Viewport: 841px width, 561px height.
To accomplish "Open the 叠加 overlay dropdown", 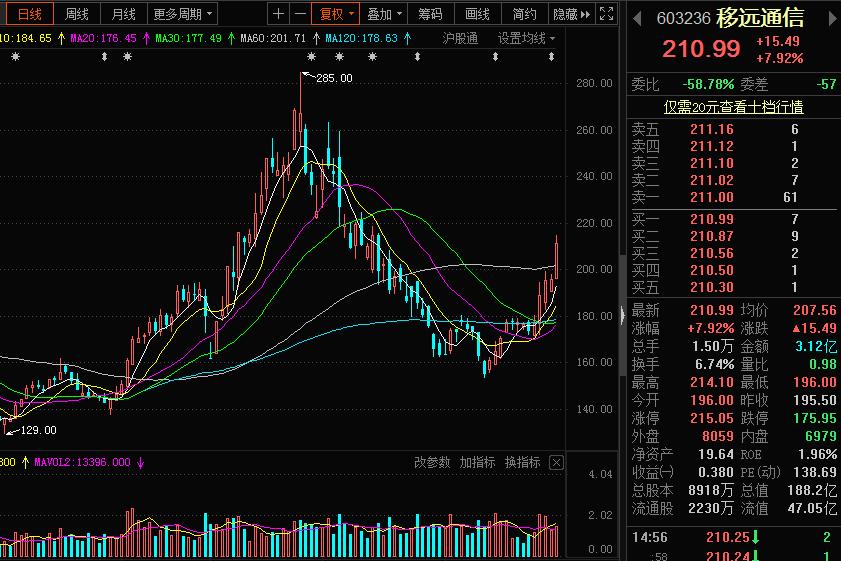I will pos(385,14).
